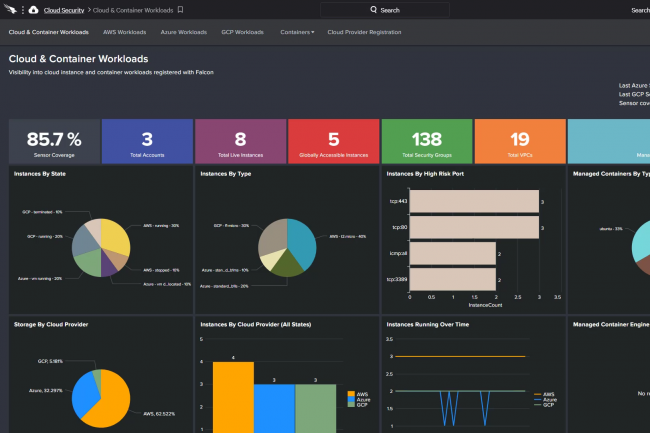
Task: Open Cloud Provider Registration tab
Action: pyautogui.click(x=364, y=32)
